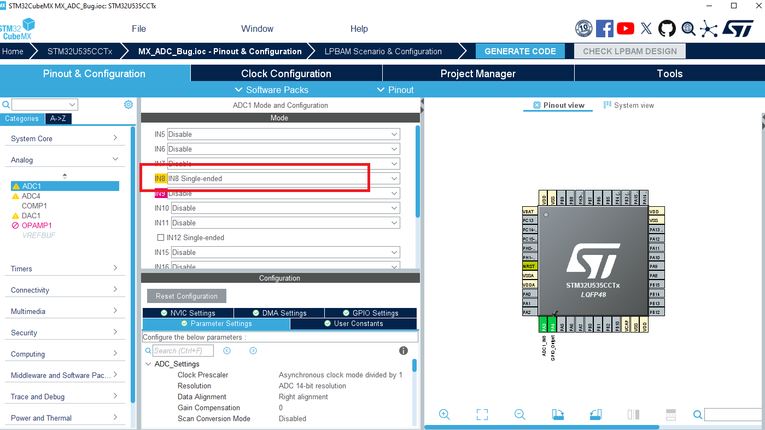Open the Window menu
This screenshot has width=765, height=430.
[257, 29]
